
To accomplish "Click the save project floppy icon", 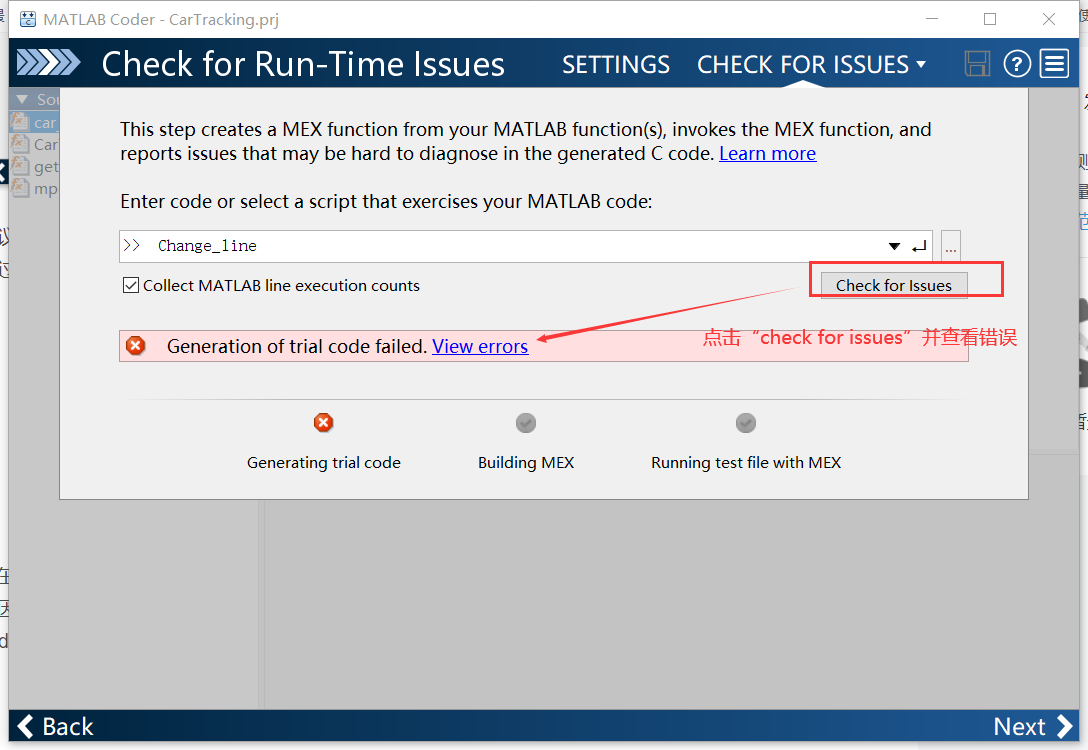I will 977,64.
